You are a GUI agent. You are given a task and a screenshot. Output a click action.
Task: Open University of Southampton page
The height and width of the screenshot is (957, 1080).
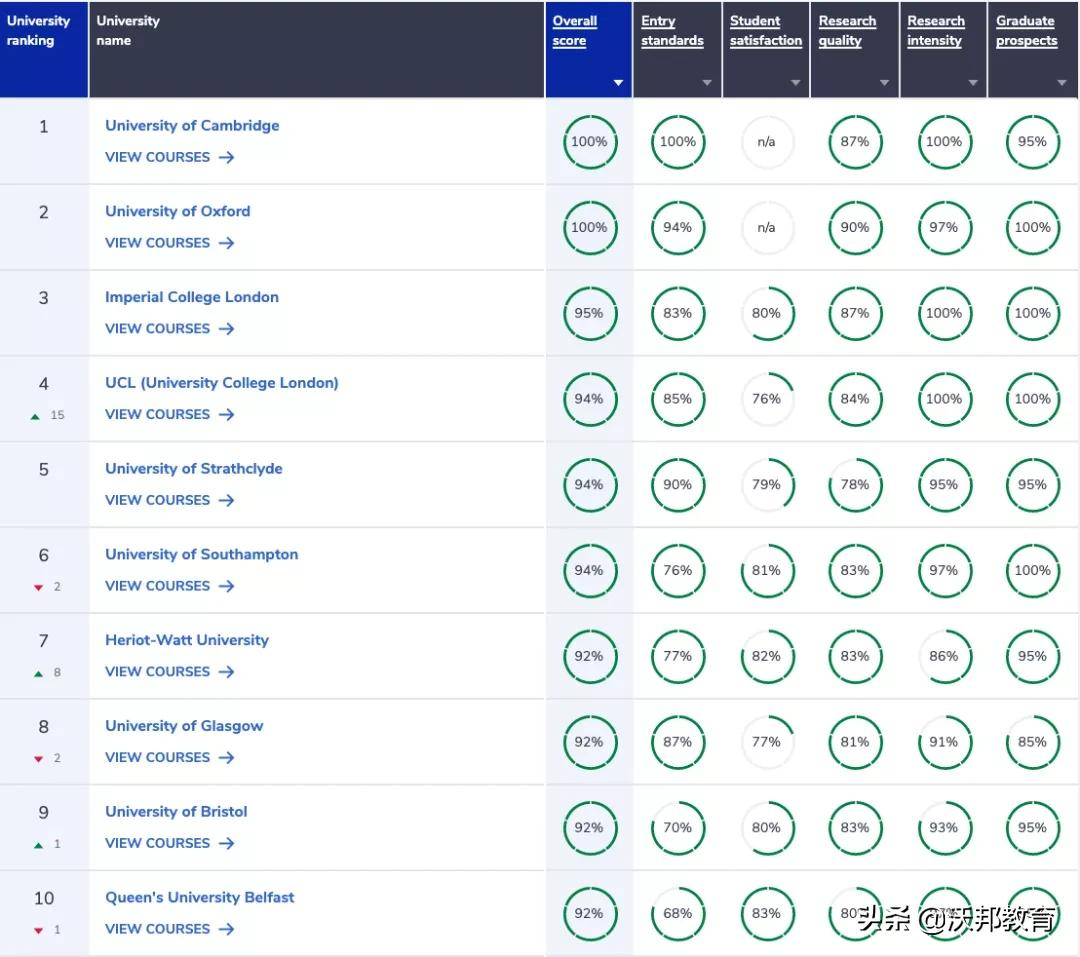(202, 555)
